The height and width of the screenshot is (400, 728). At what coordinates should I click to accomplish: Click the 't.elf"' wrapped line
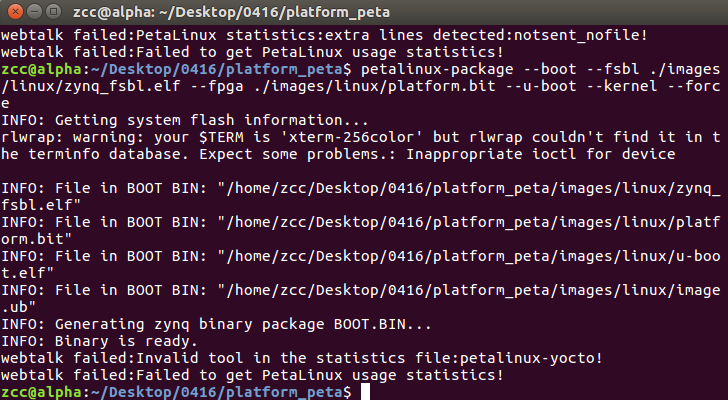(x=27, y=273)
